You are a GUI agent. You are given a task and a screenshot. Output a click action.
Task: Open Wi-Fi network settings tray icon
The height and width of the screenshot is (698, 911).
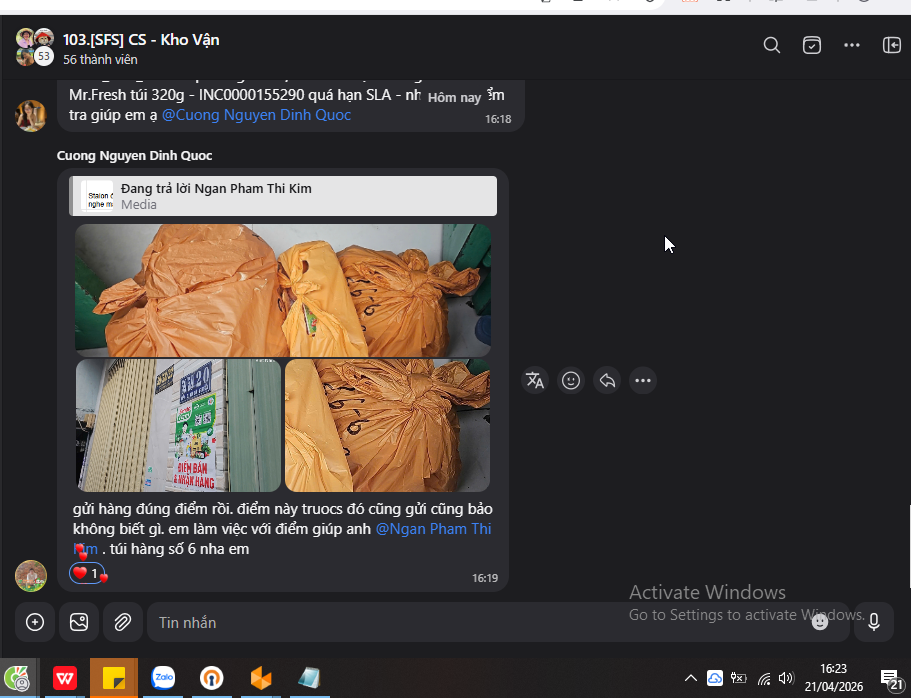click(x=763, y=678)
